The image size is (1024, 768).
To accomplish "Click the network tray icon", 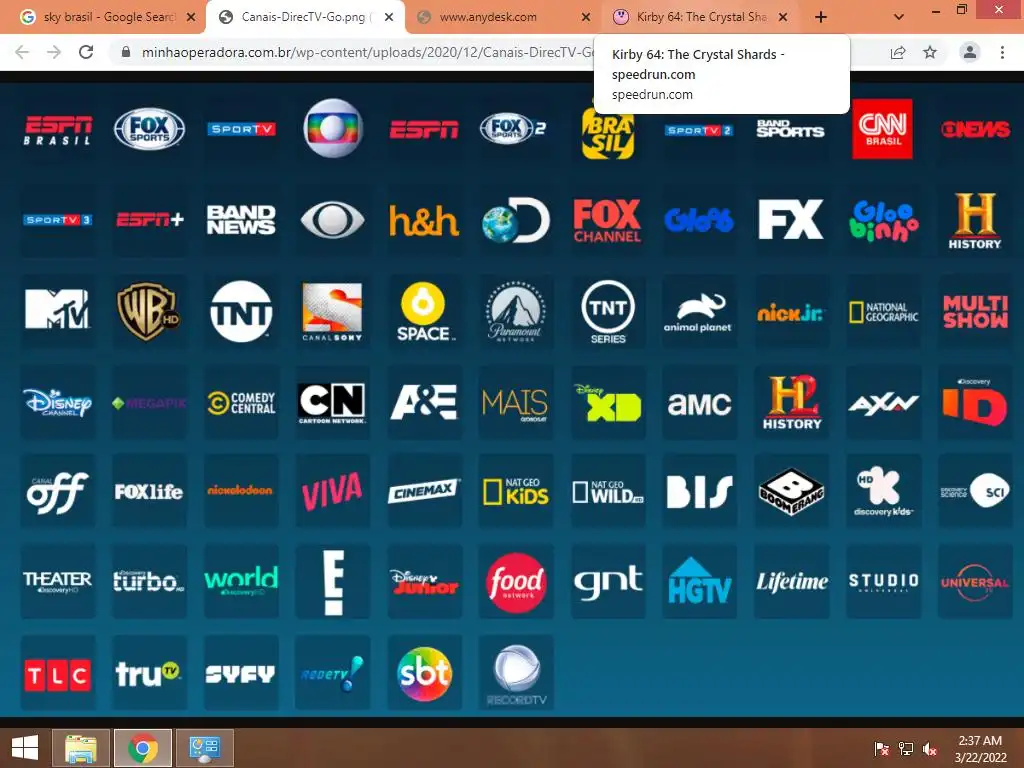I will (x=906, y=749).
